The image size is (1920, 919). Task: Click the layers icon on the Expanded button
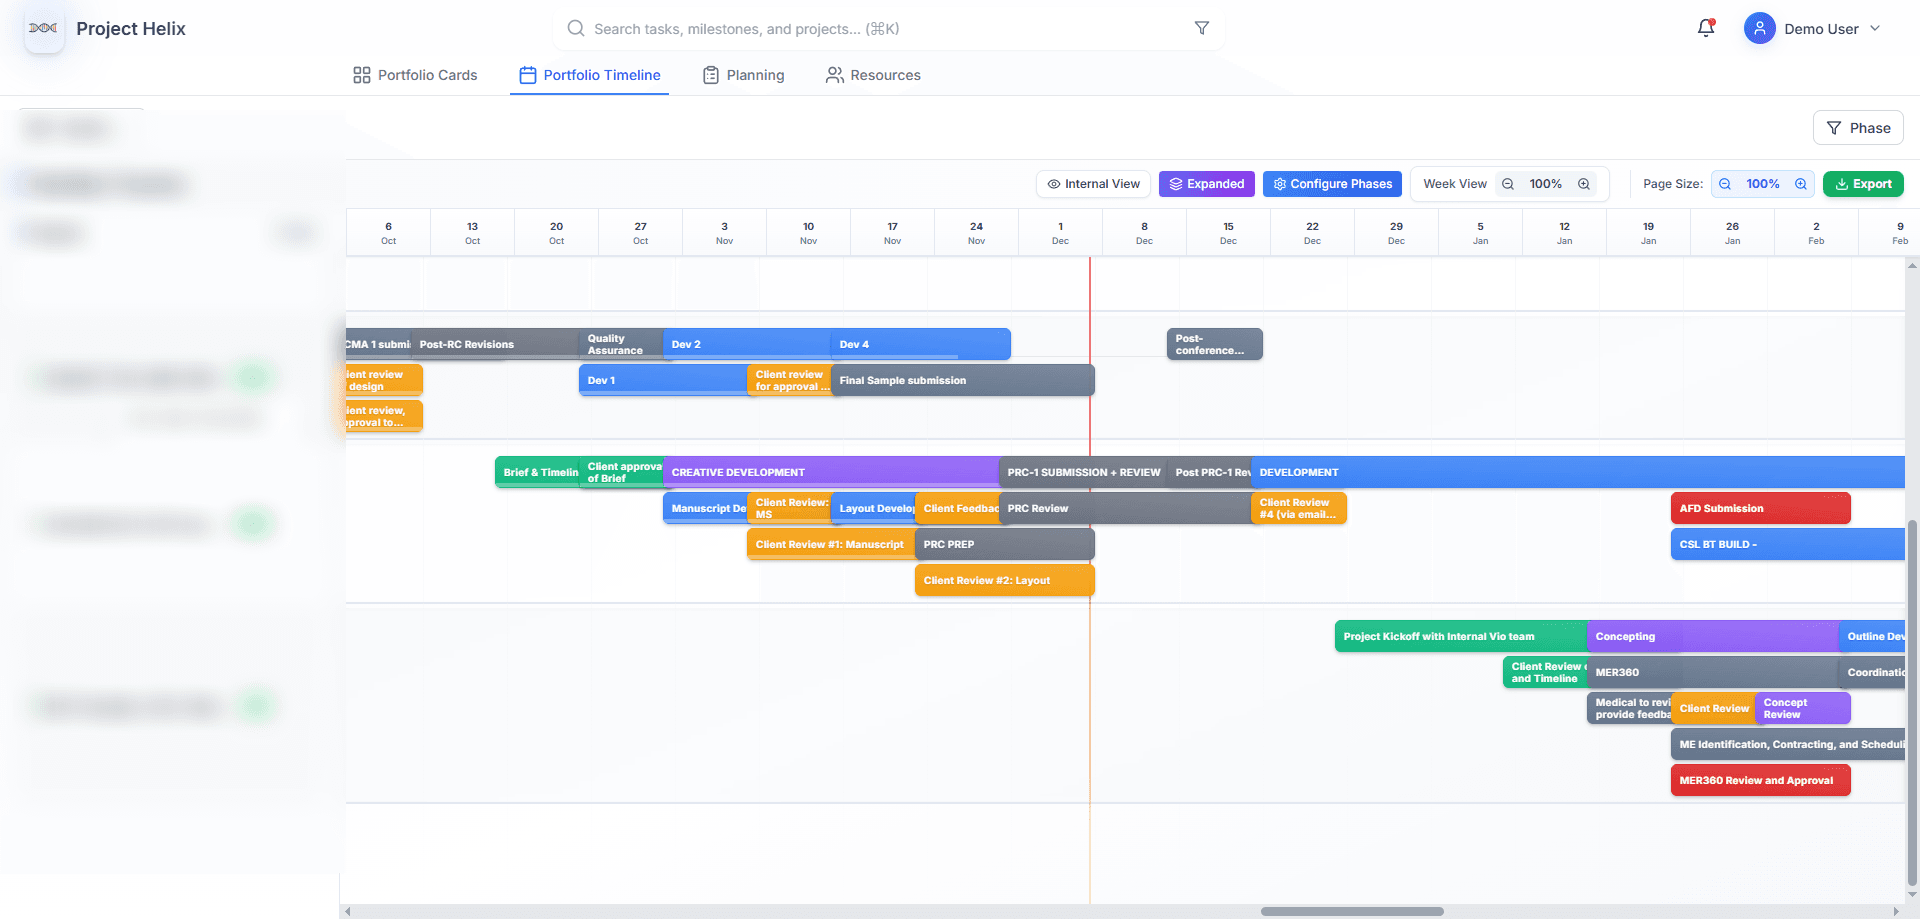1176,184
